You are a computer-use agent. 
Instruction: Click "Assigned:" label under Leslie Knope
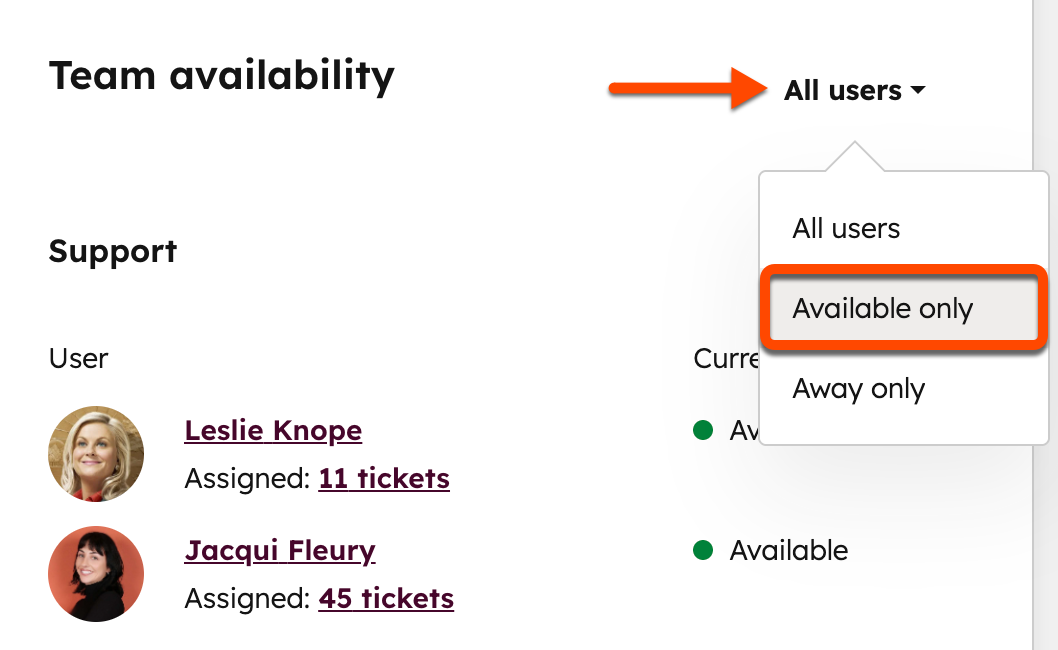click(247, 479)
